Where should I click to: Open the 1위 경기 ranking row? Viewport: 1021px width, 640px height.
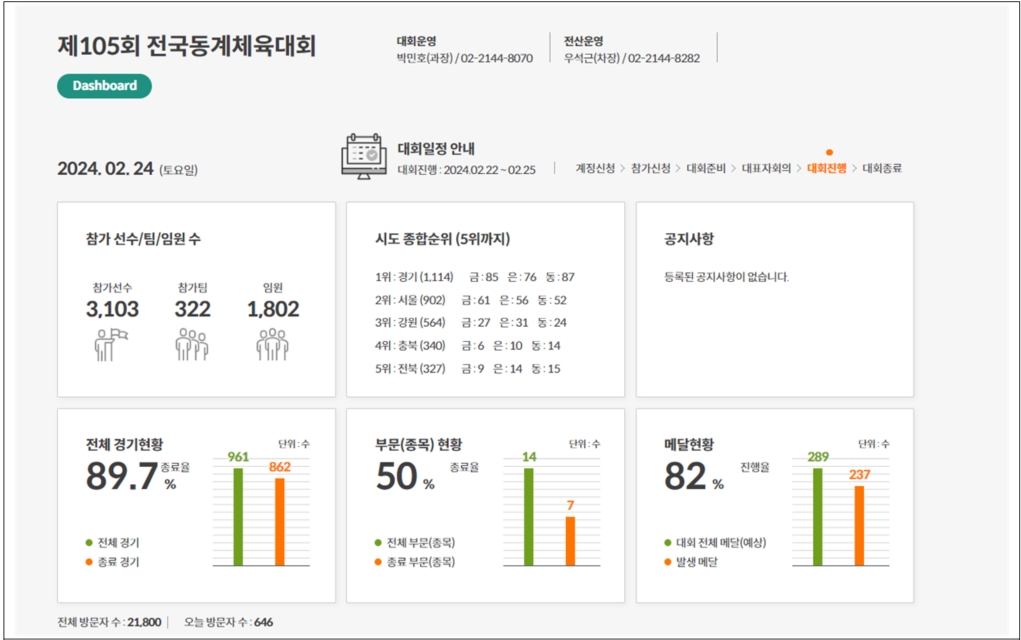tap(472, 277)
